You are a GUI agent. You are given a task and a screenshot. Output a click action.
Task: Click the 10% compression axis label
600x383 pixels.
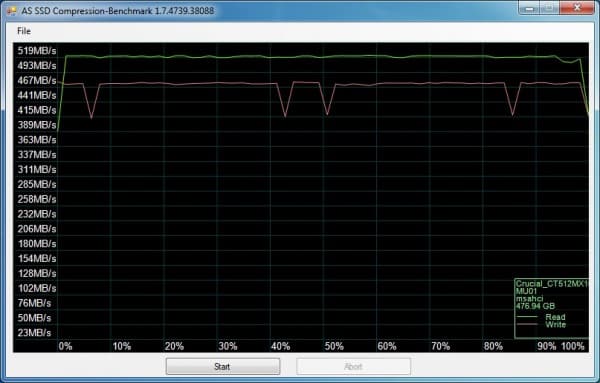(122, 347)
